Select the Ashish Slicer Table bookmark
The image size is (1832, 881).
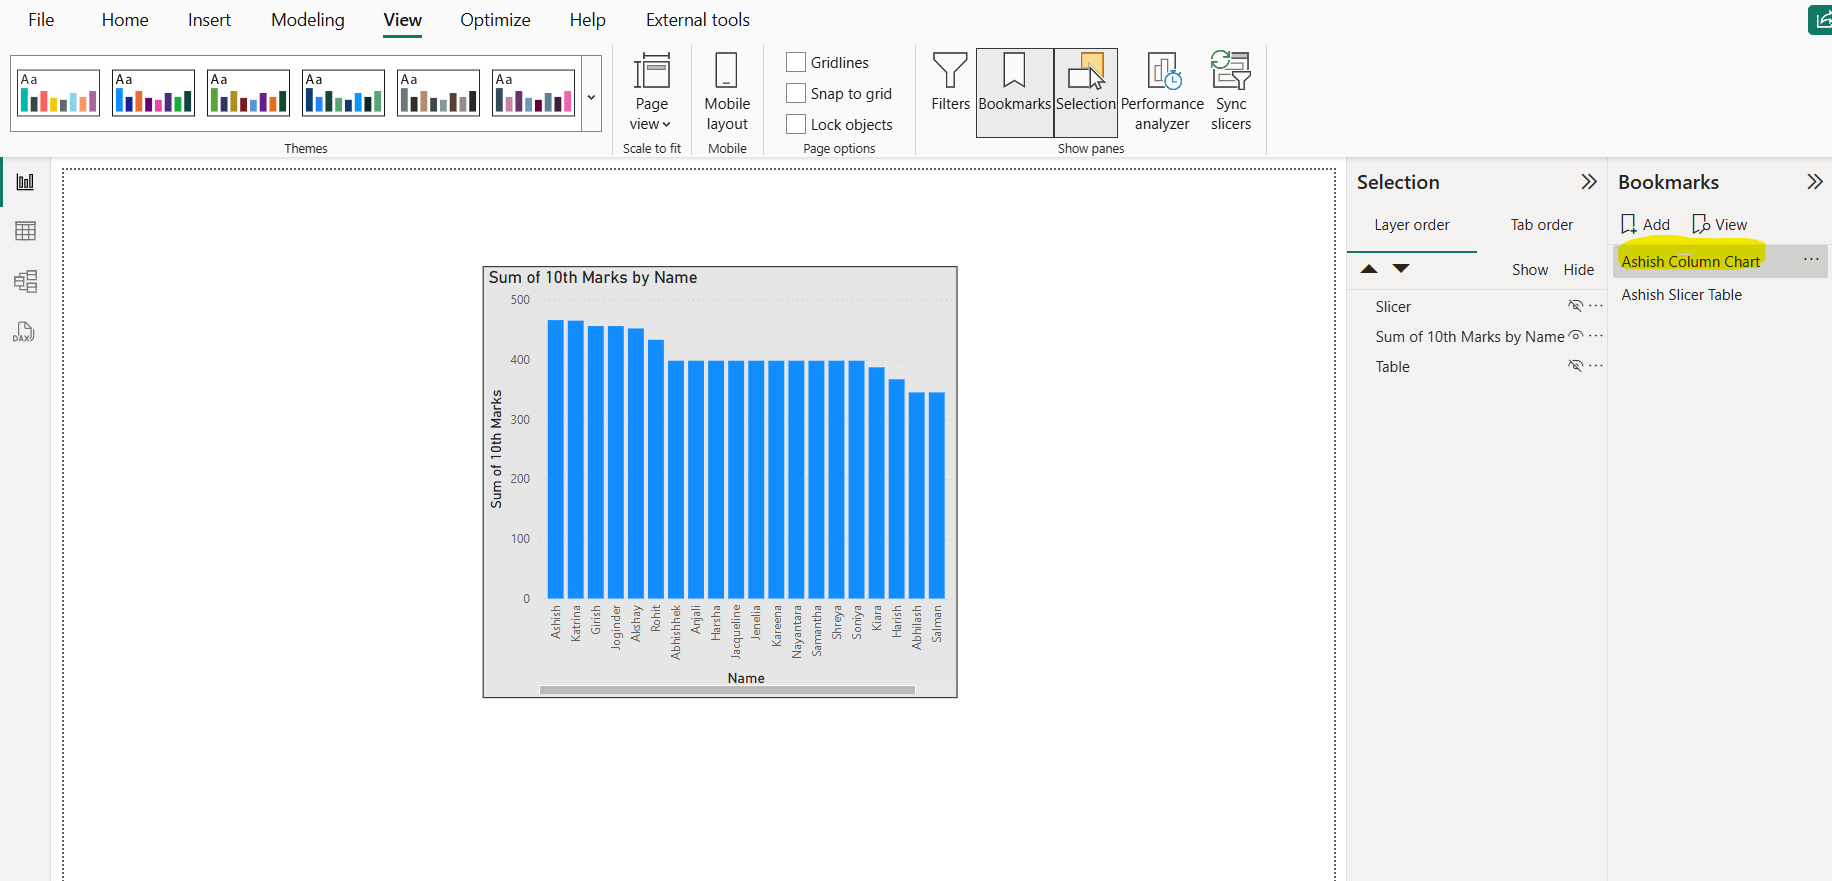(1681, 295)
